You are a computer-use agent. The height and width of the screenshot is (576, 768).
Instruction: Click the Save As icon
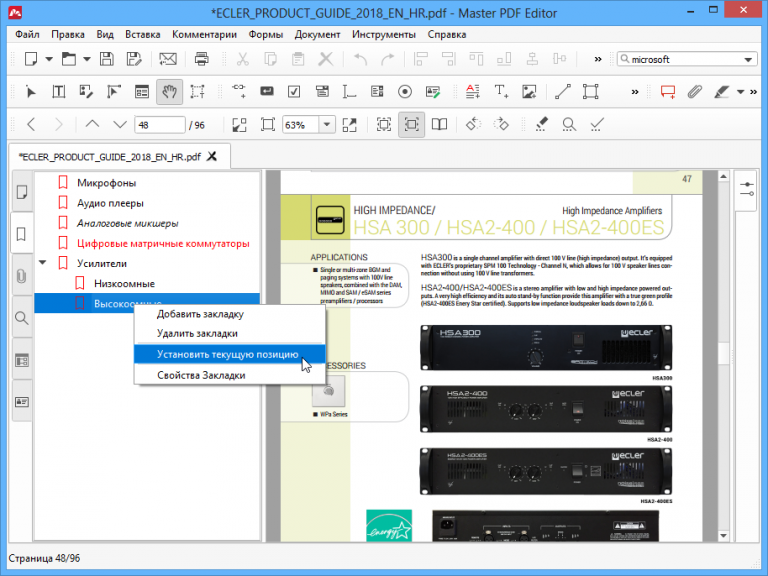pos(134,59)
